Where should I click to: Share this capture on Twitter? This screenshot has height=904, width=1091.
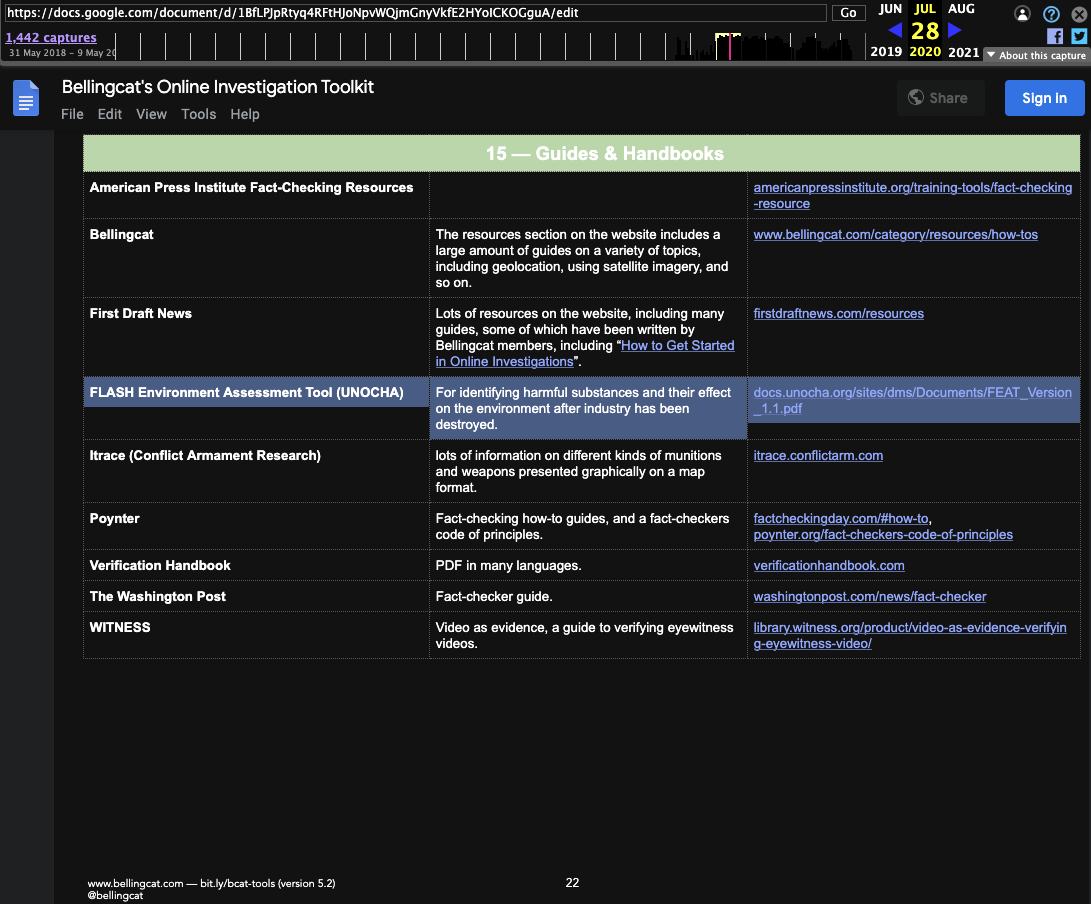tap(1079, 36)
